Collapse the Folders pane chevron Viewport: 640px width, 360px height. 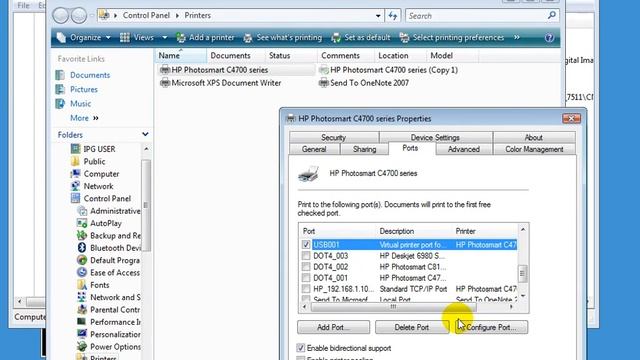pos(145,134)
